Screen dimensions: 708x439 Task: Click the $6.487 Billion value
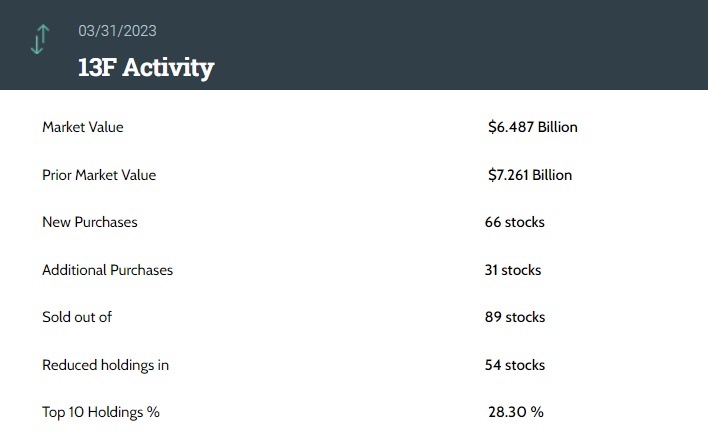532,127
